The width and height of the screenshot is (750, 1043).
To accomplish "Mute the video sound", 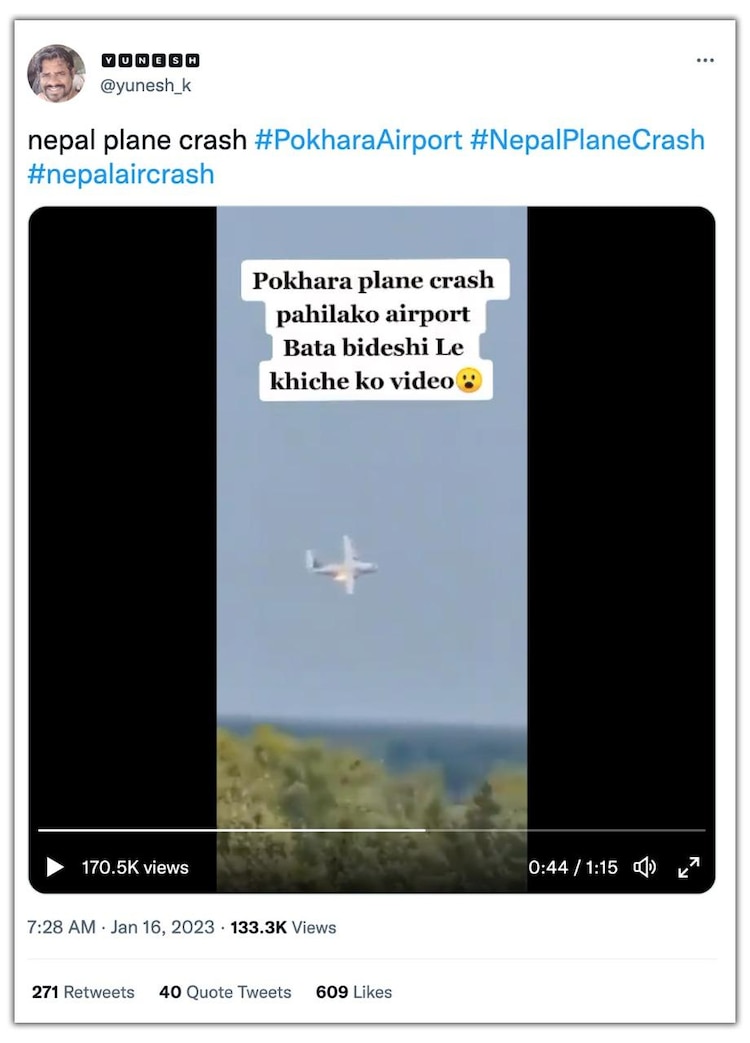I will 645,867.
